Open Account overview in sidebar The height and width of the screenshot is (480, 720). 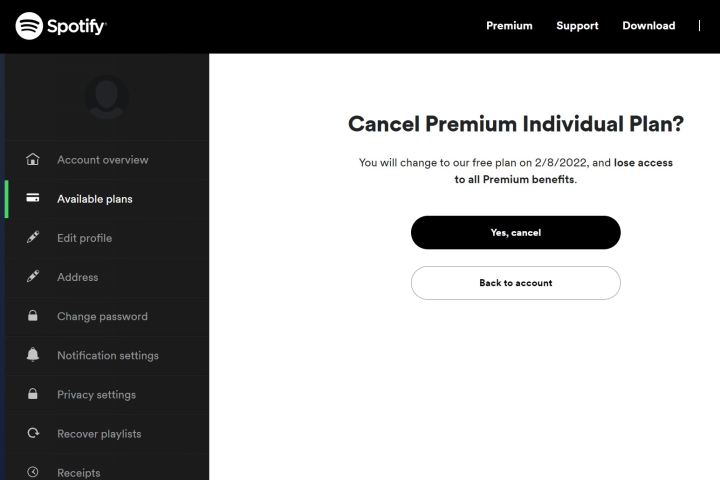click(102, 160)
